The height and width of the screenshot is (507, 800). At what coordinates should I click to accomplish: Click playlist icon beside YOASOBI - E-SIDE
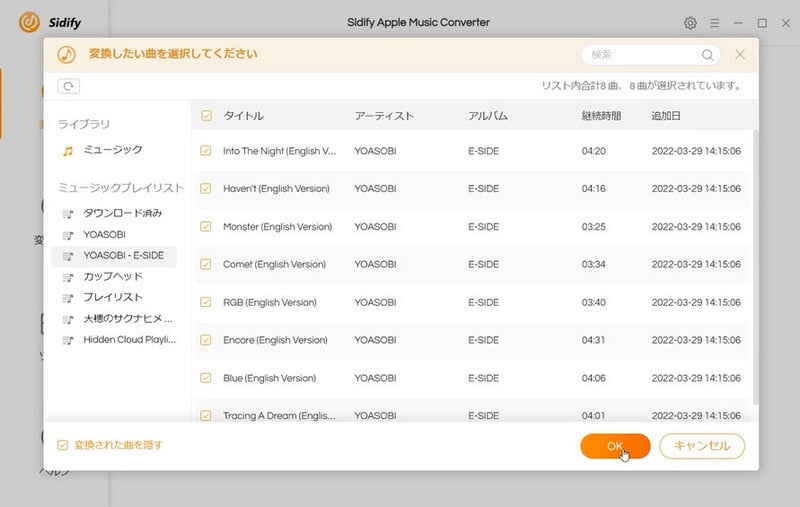coord(68,256)
